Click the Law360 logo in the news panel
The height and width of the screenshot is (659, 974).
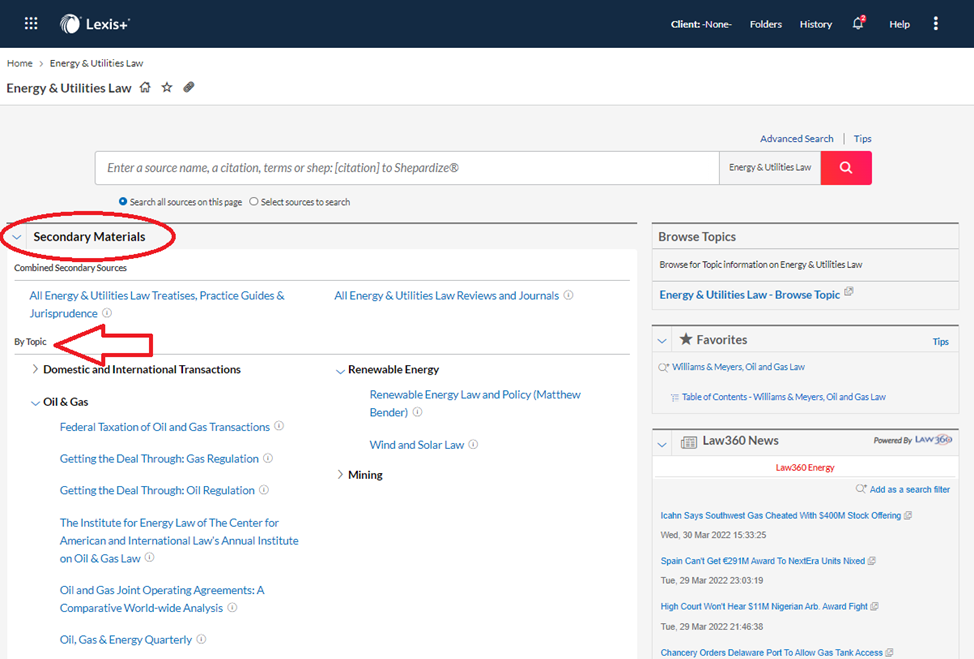pos(934,440)
